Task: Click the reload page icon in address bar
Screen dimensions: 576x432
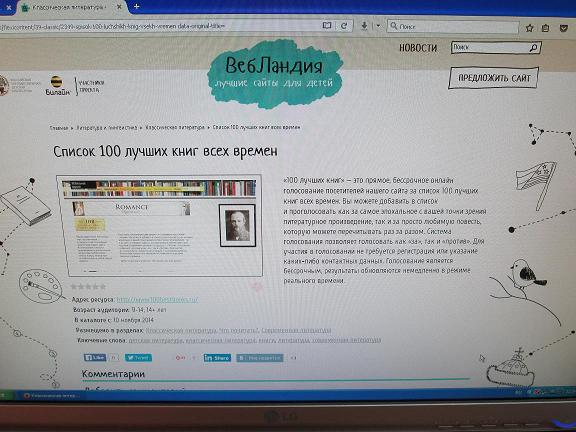Action: pos(344,26)
